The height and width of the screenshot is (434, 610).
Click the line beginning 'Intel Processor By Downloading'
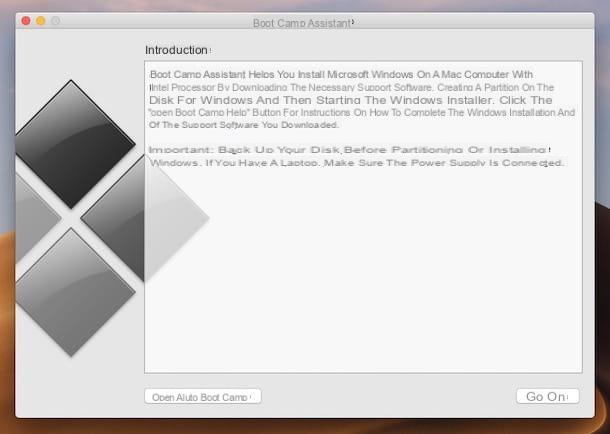coord(352,87)
